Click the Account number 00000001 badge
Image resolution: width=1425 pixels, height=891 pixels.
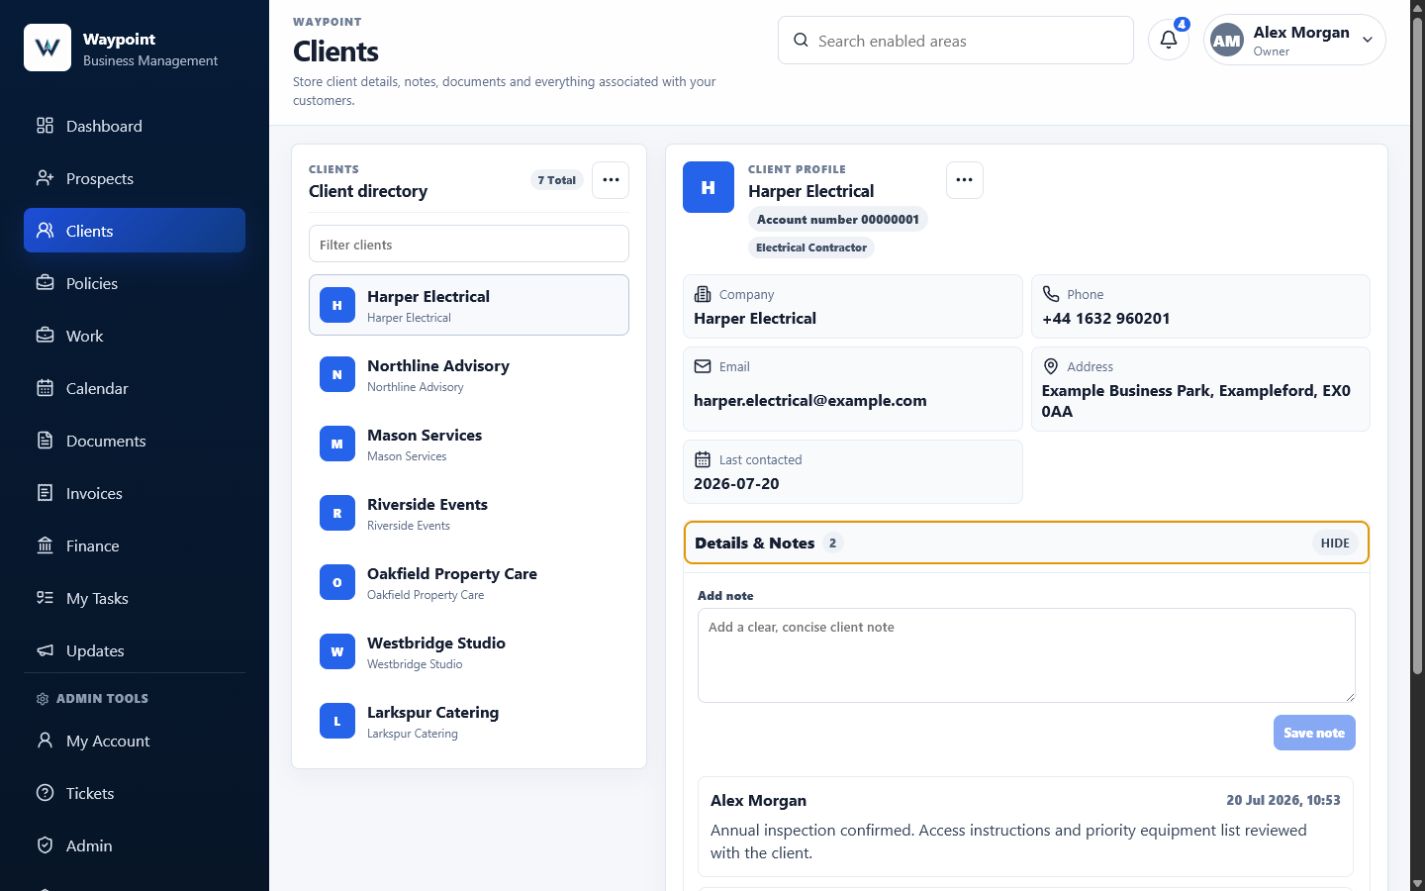[838, 219]
